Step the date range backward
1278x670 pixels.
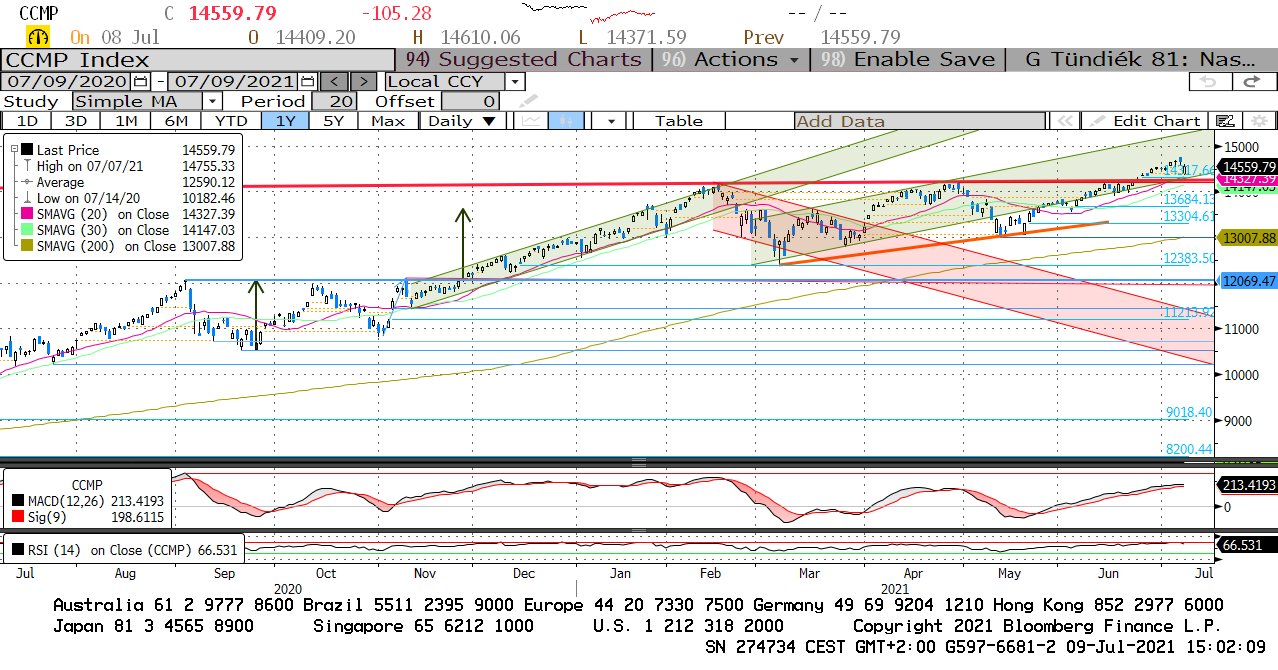[334, 81]
